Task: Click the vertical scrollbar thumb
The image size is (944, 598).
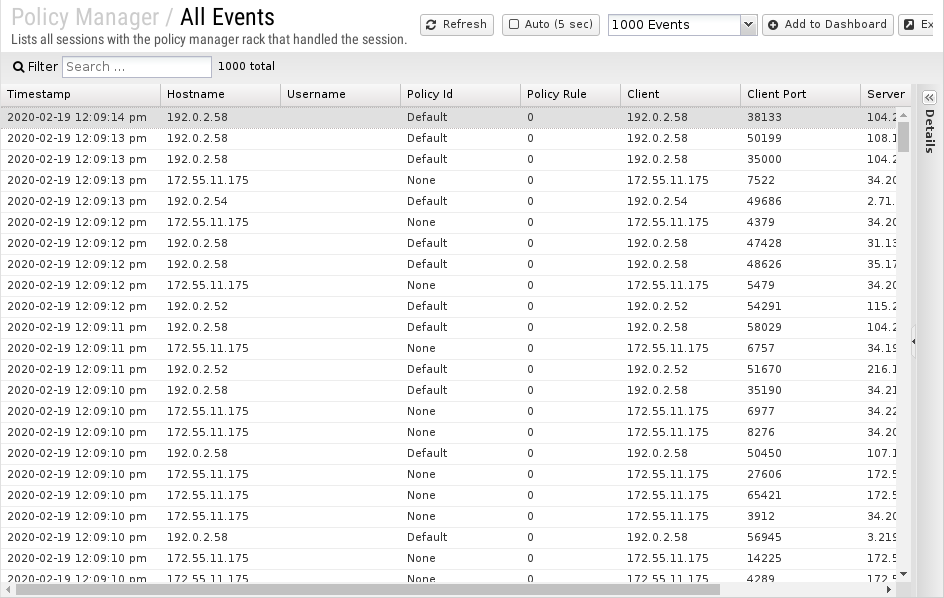Action: [903, 137]
